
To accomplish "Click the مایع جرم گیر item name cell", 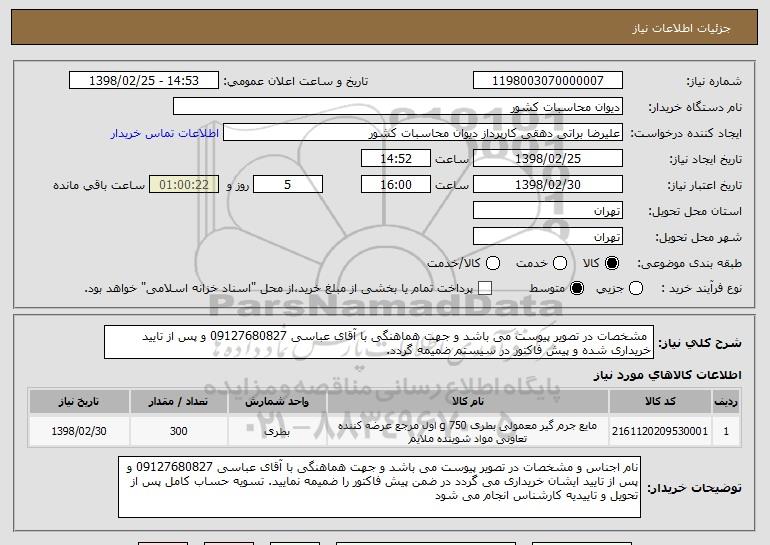I will click(x=468, y=431).
